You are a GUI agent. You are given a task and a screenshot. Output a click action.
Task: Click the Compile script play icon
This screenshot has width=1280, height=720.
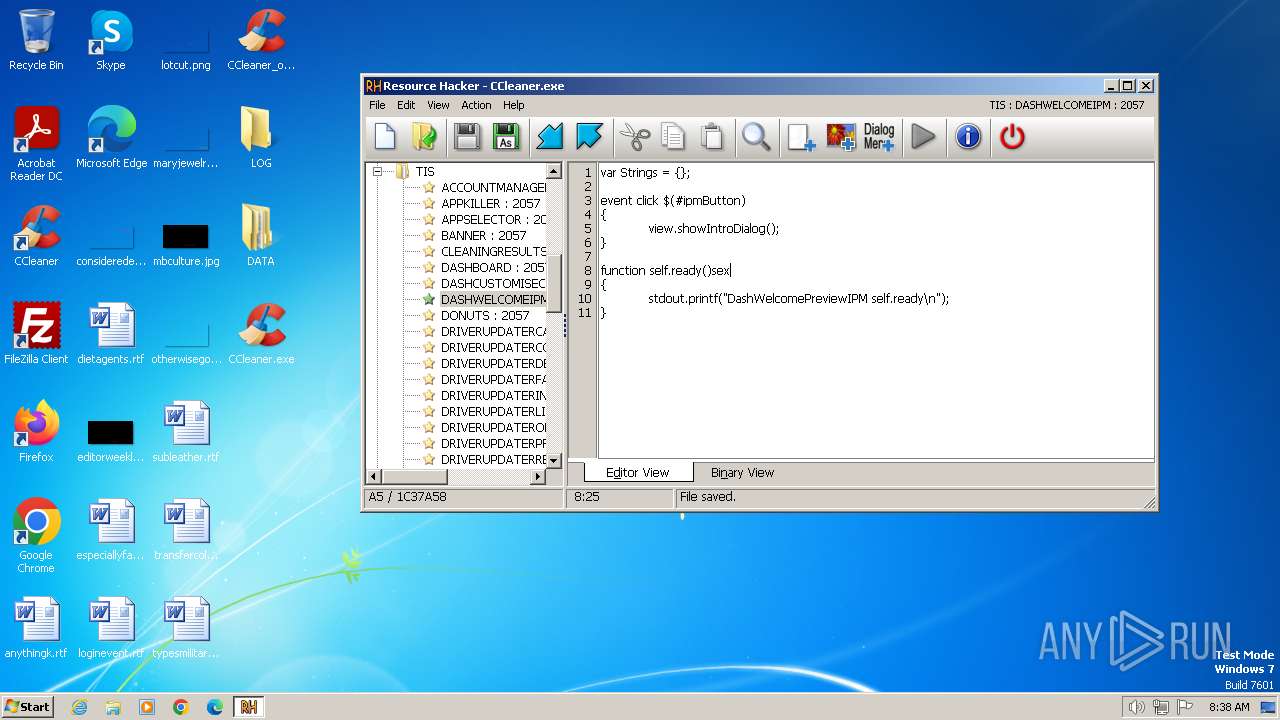tap(923, 137)
